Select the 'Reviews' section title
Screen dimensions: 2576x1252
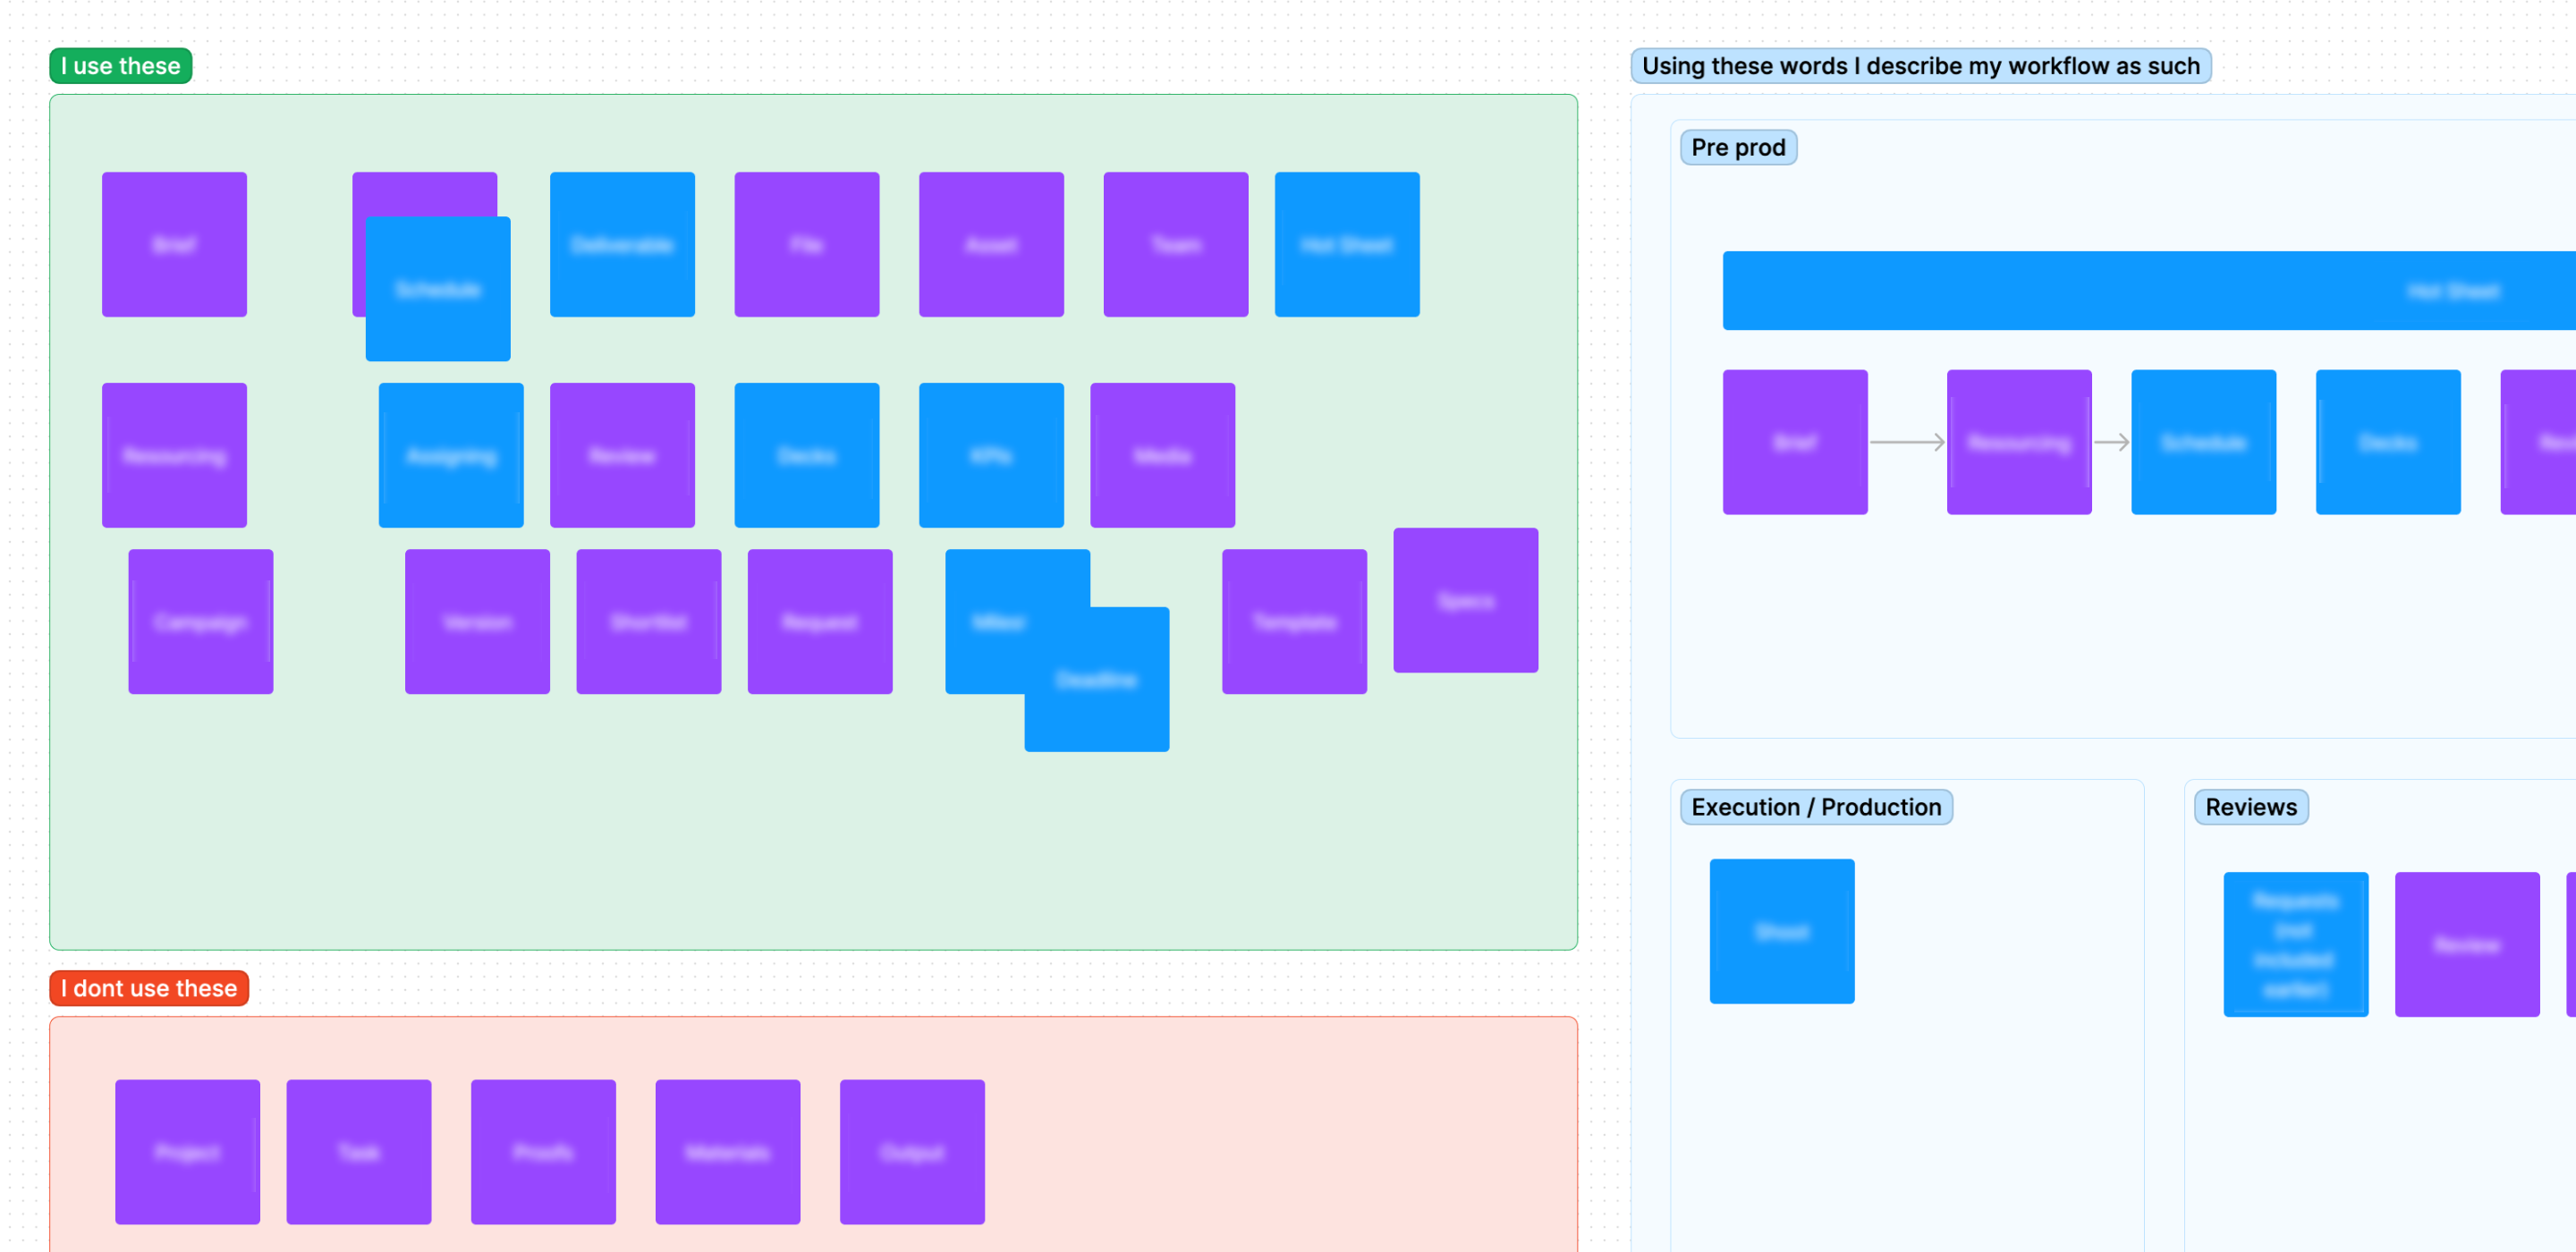click(x=2250, y=807)
